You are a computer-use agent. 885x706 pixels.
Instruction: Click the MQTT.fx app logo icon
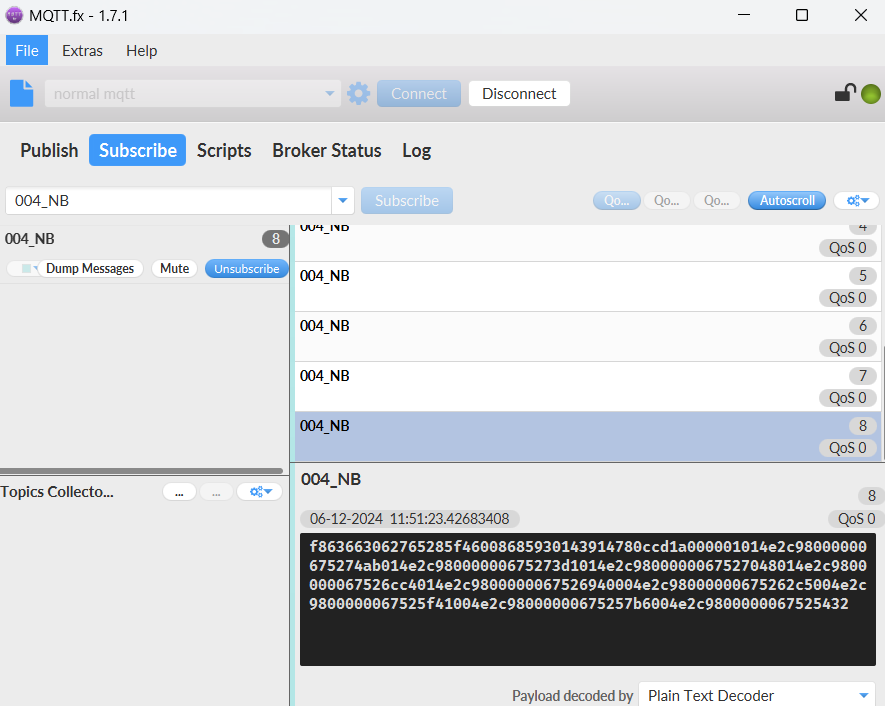(14, 15)
